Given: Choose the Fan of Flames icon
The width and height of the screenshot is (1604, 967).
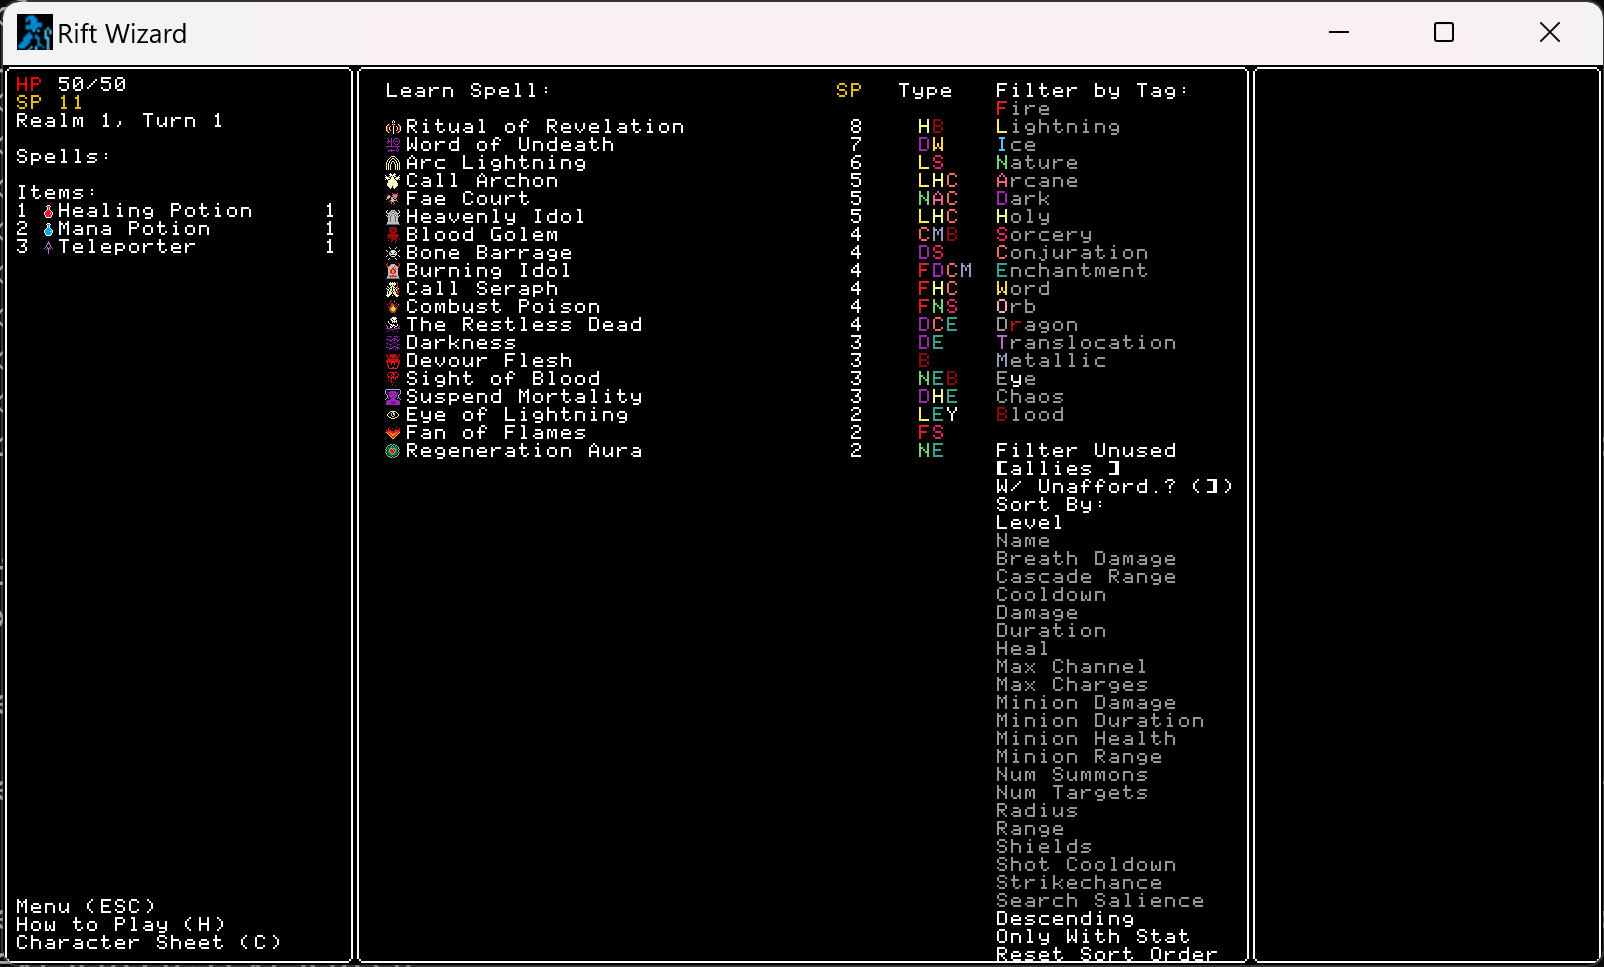Looking at the screenshot, I should click(393, 433).
